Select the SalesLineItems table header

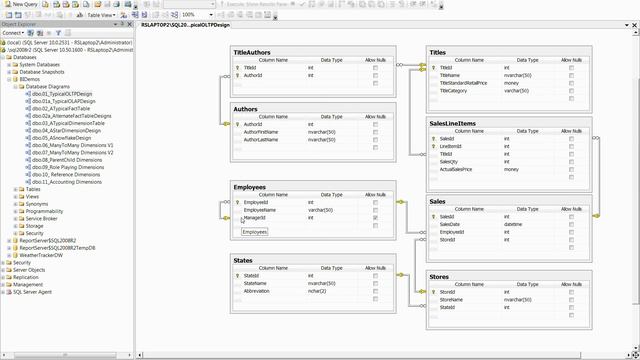[509, 123]
